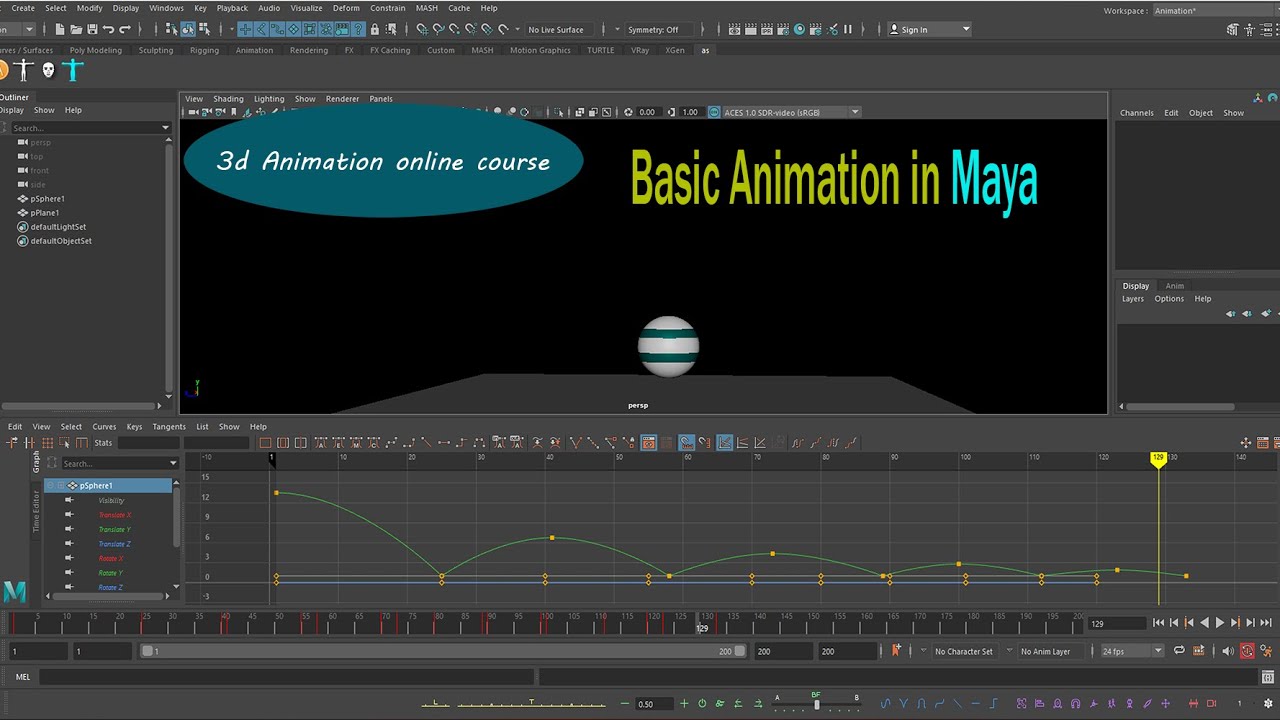Go to start of playback range

(x=1159, y=622)
